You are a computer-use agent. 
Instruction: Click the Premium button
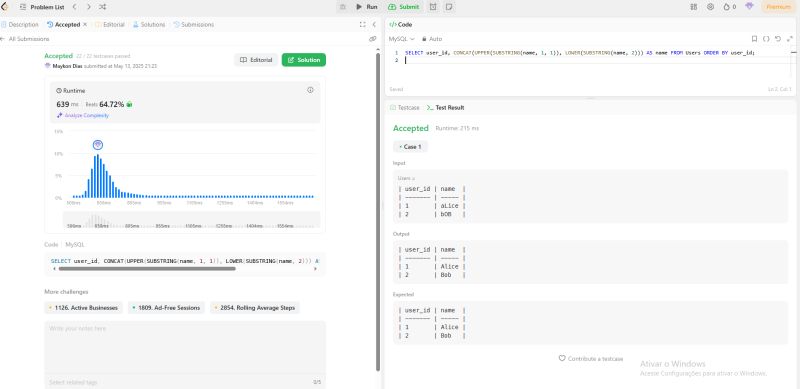pos(779,7)
